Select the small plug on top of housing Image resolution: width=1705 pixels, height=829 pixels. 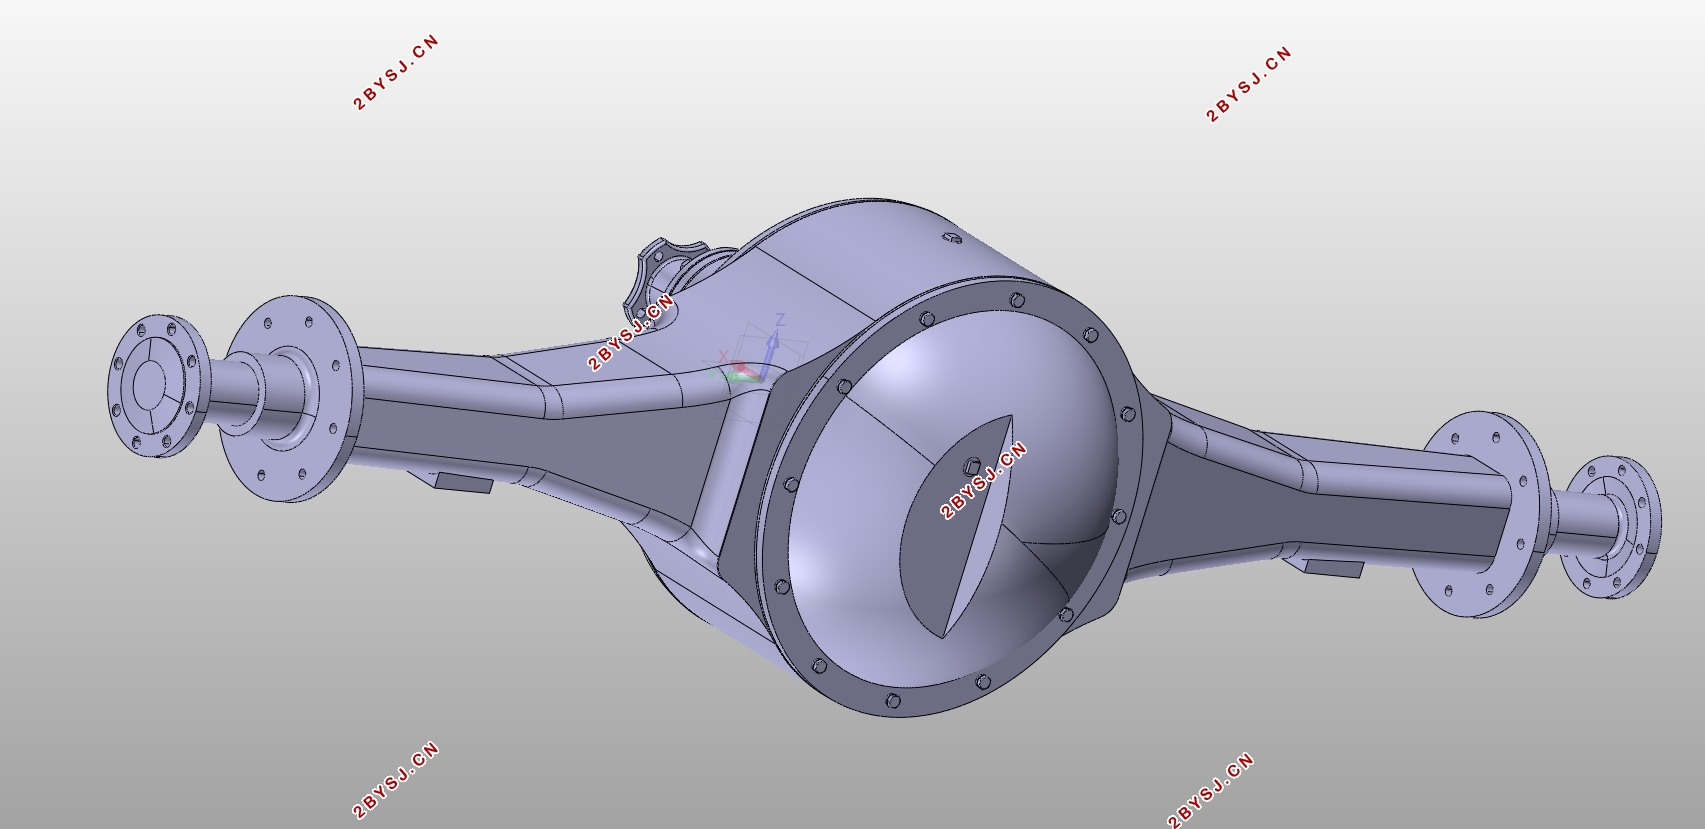click(953, 238)
